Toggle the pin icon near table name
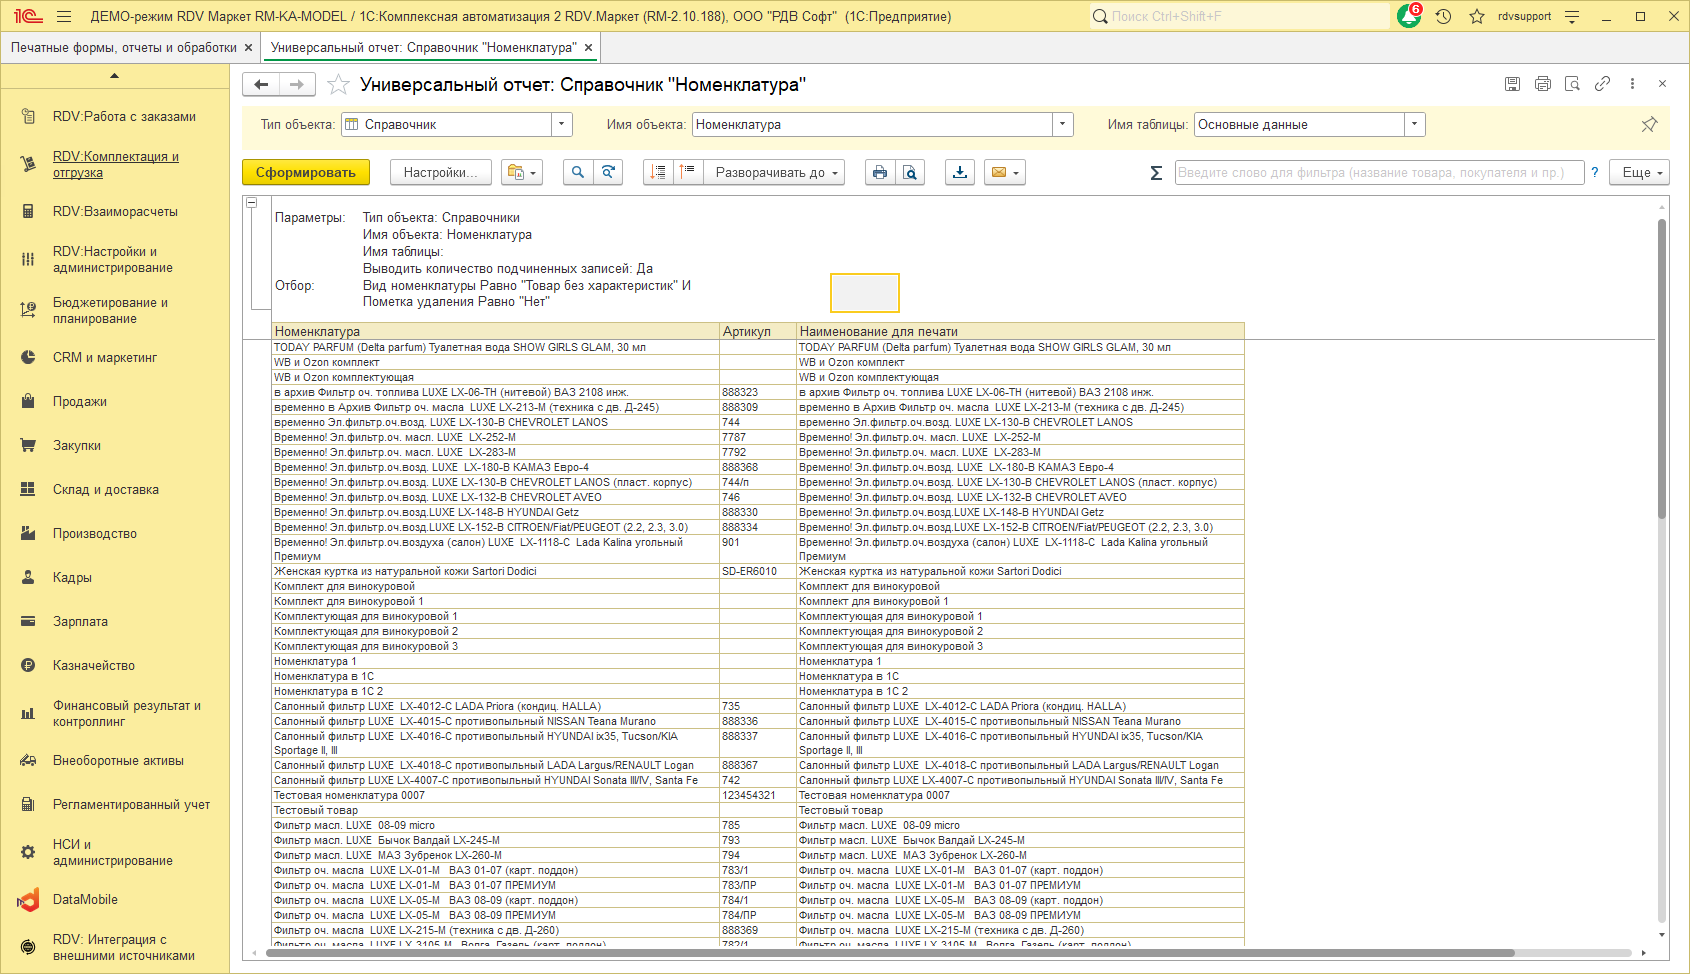Image resolution: width=1690 pixels, height=974 pixels. pyautogui.click(x=1649, y=125)
